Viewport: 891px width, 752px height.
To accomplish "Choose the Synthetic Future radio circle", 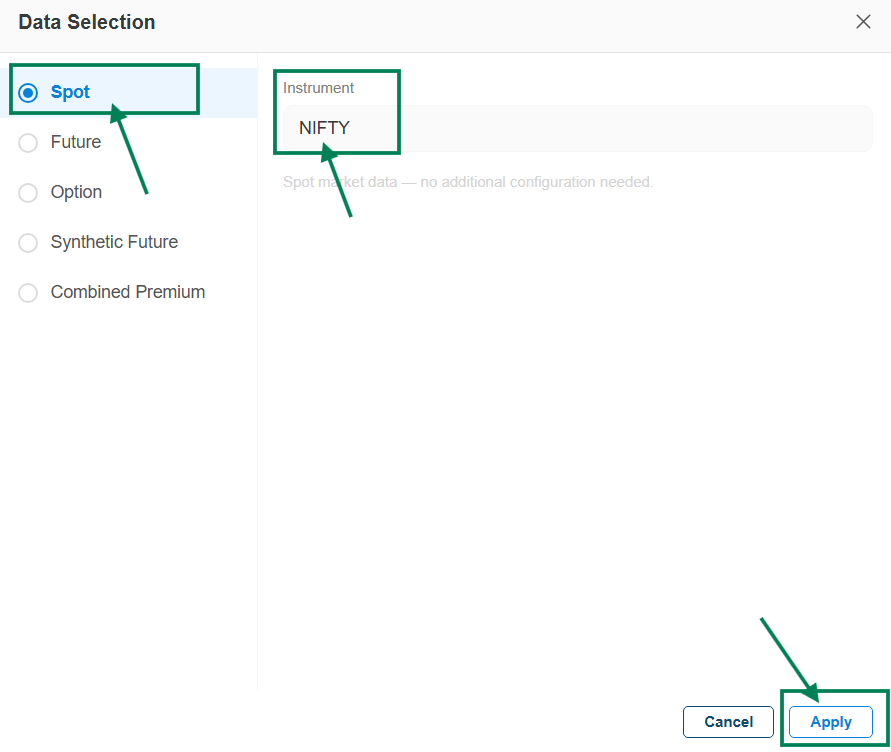I will pos(29,243).
